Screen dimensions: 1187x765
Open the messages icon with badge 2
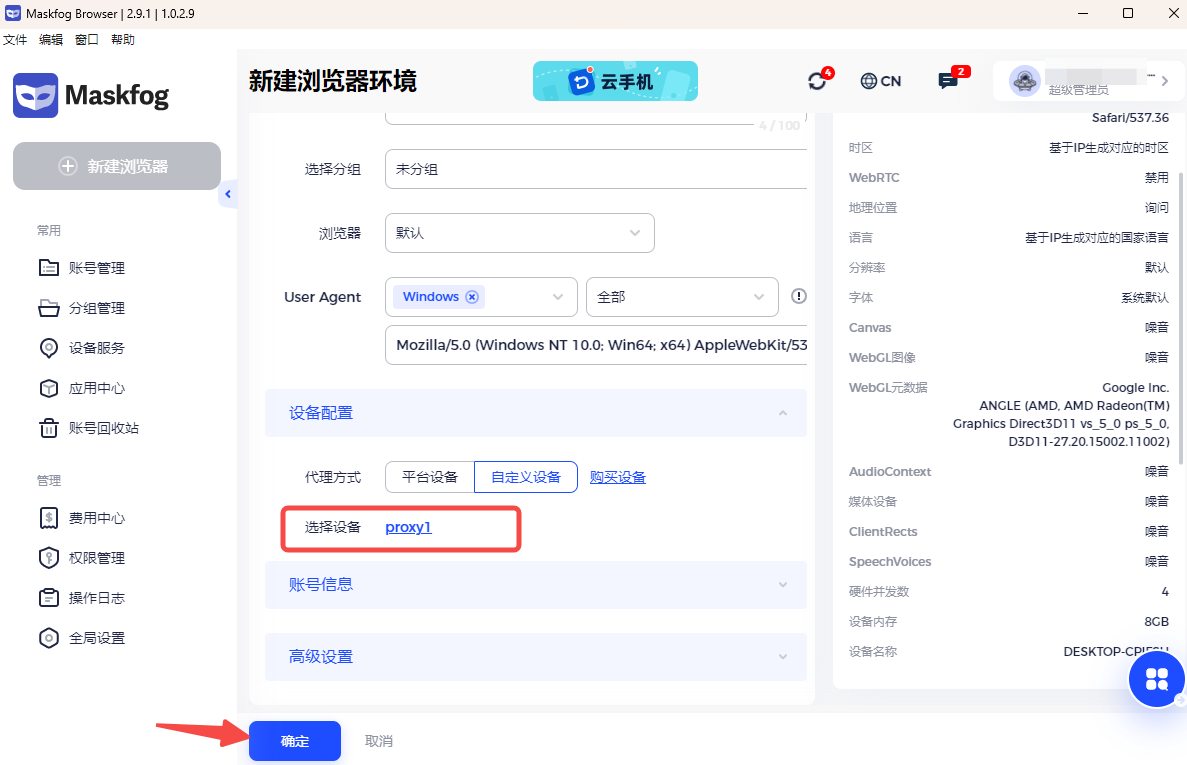coord(948,80)
